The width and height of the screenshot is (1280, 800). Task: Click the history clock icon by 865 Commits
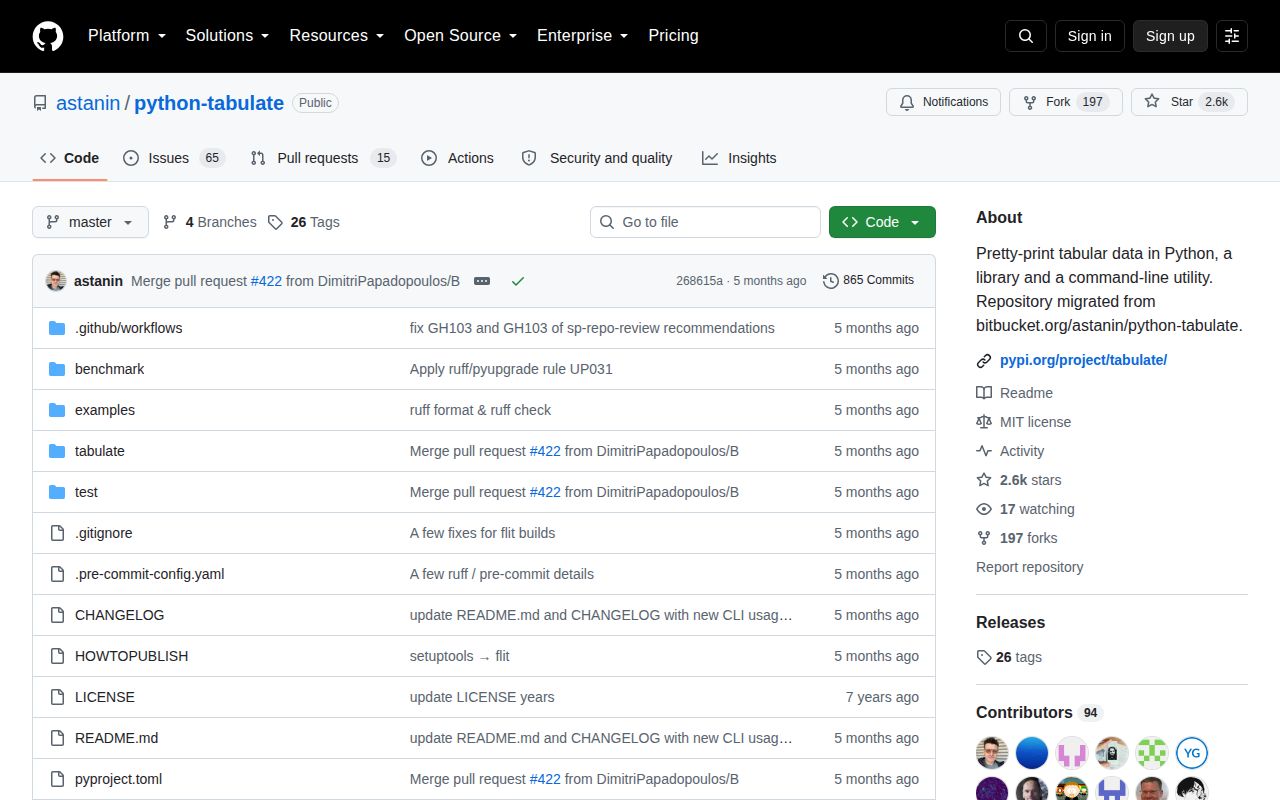(x=831, y=281)
